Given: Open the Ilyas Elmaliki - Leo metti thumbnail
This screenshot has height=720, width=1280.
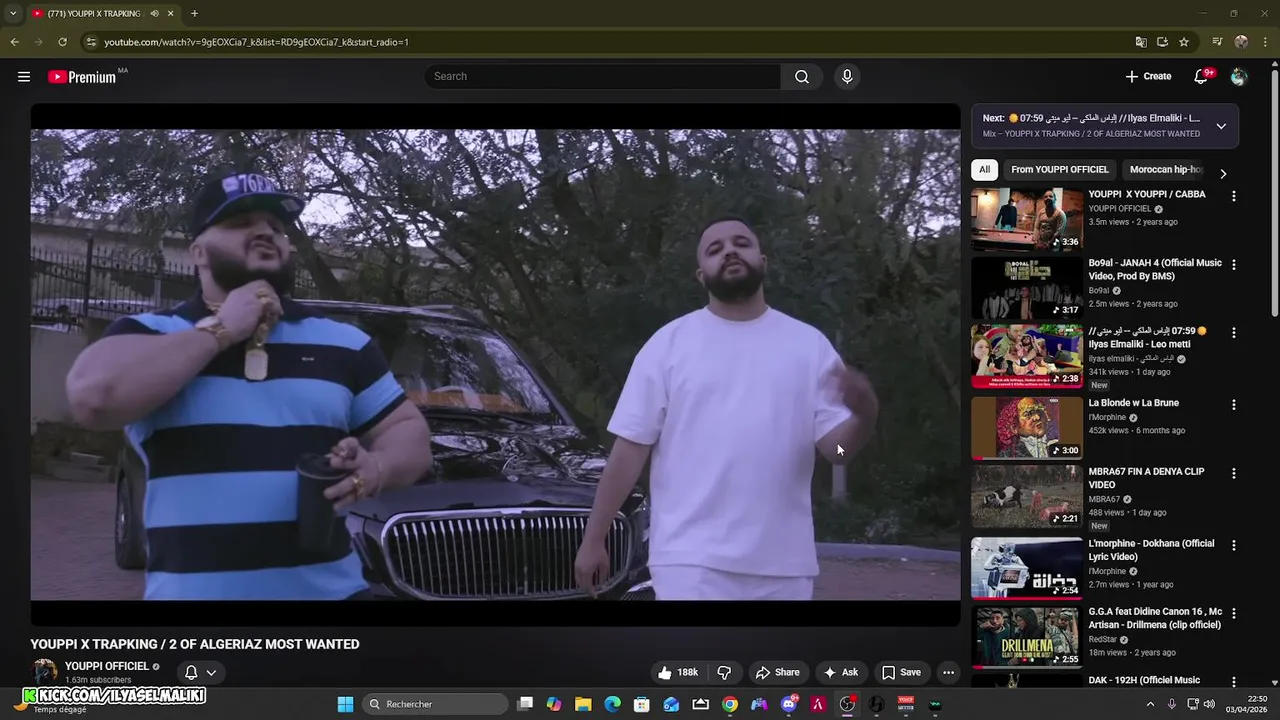Looking at the screenshot, I should tap(1027, 356).
